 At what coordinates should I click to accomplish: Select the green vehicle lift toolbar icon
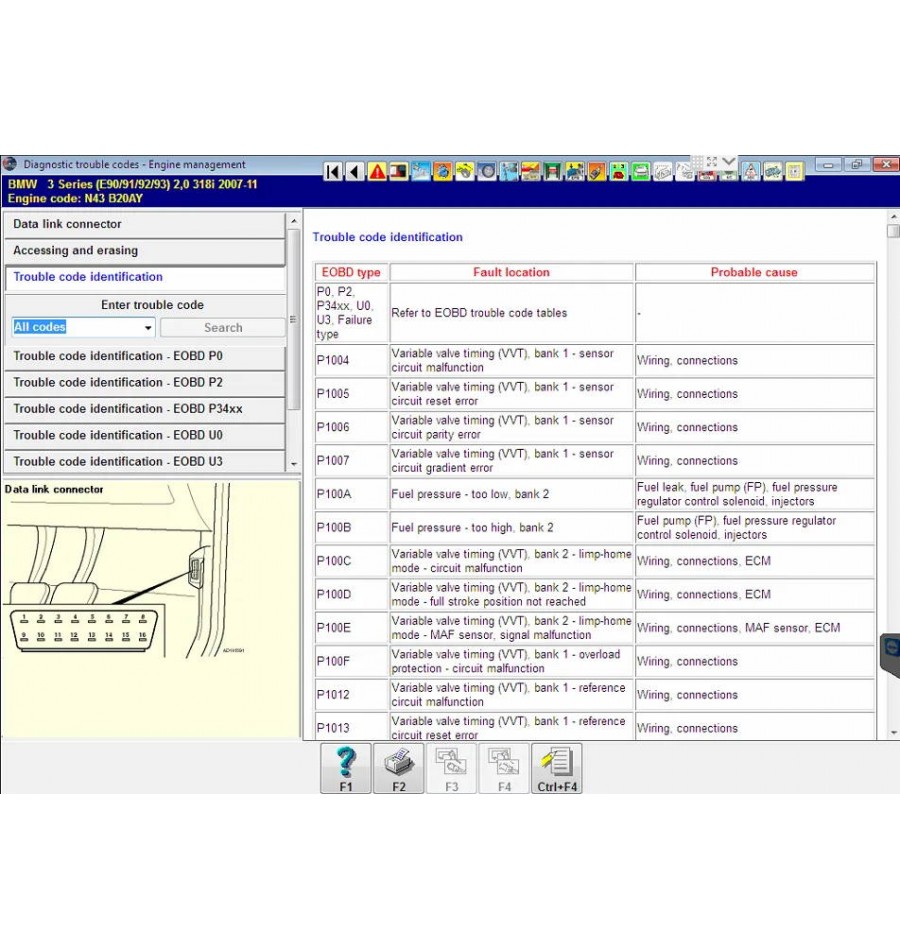click(553, 171)
